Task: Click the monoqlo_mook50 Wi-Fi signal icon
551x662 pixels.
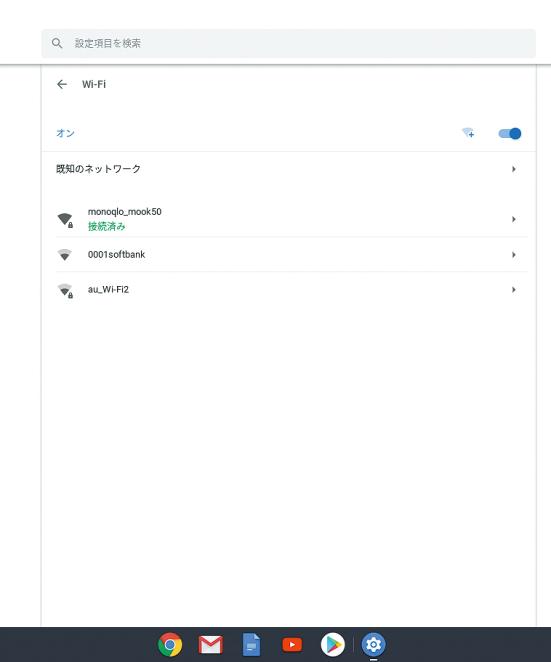Action: pyautogui.click(x=65, y=220)
